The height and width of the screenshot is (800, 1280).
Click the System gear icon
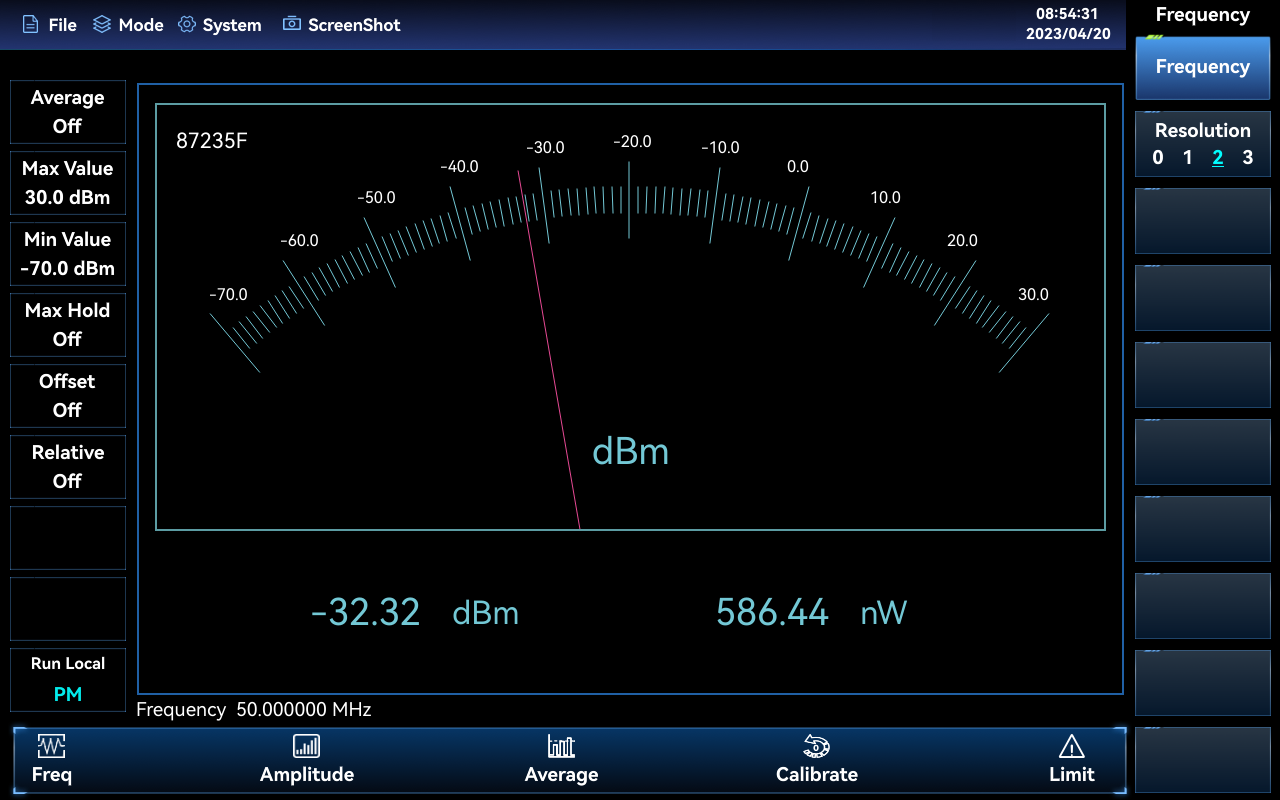(187, 25)
